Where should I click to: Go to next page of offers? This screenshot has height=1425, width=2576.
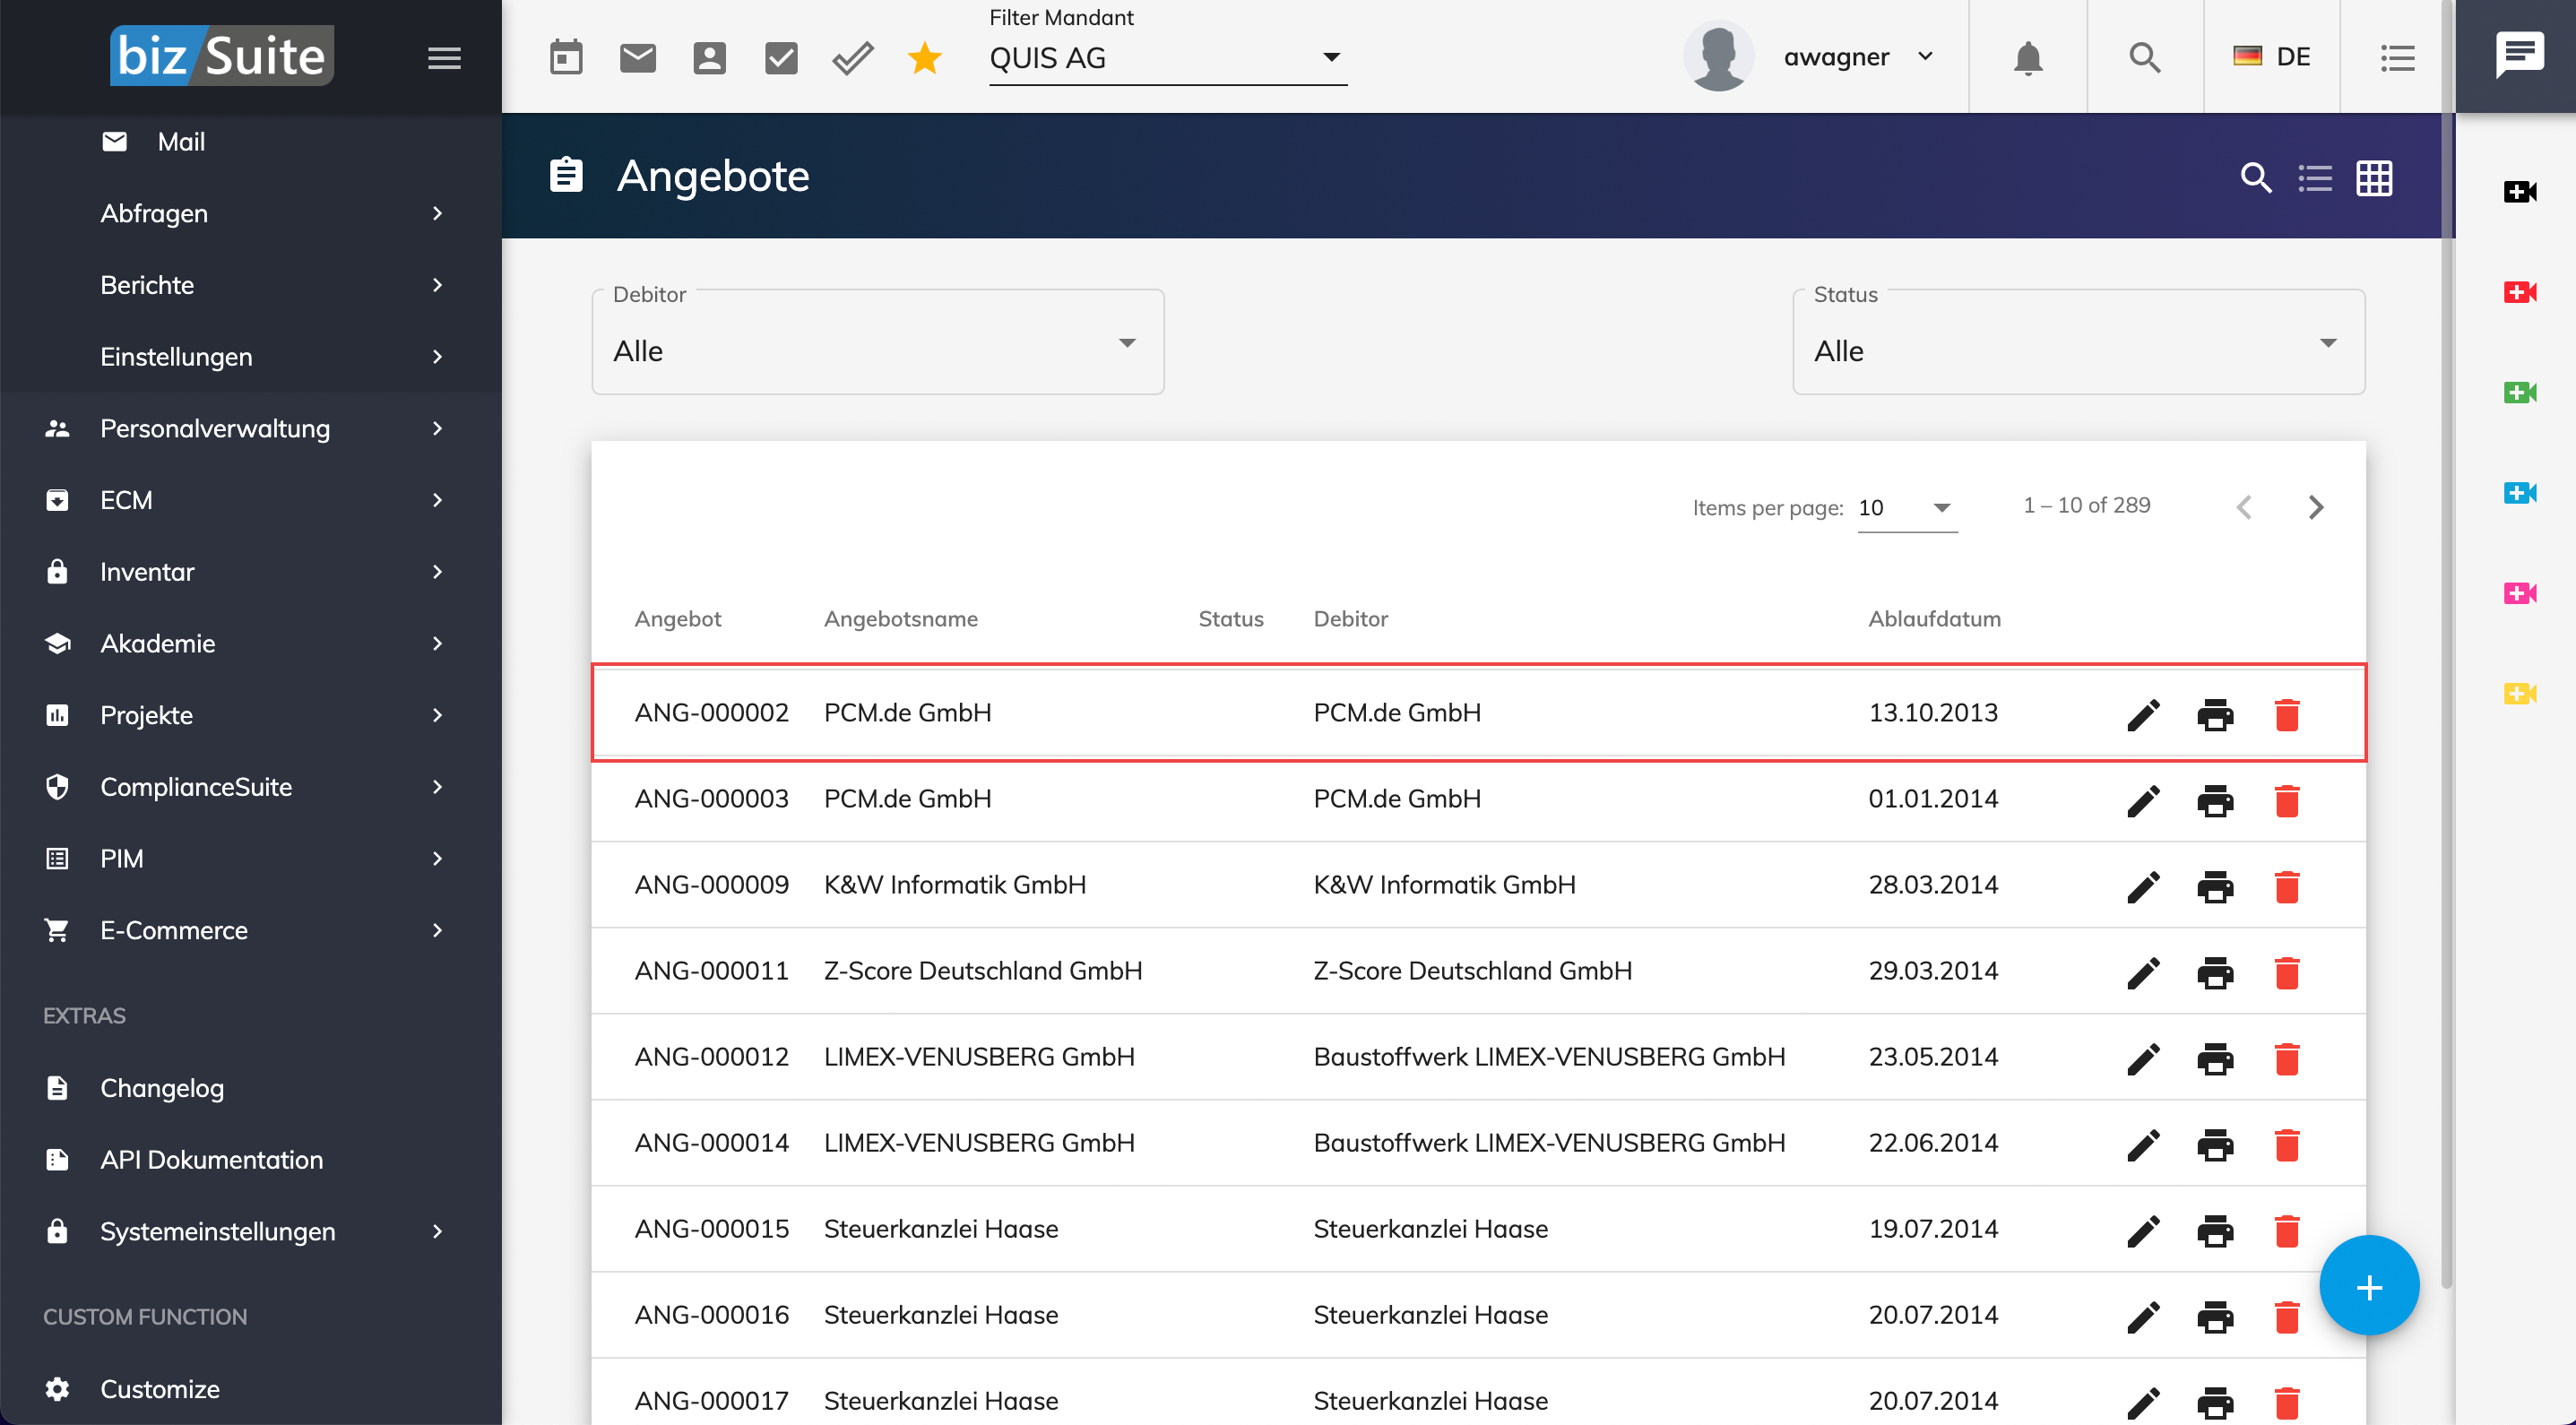click(x=2315, y=508)
